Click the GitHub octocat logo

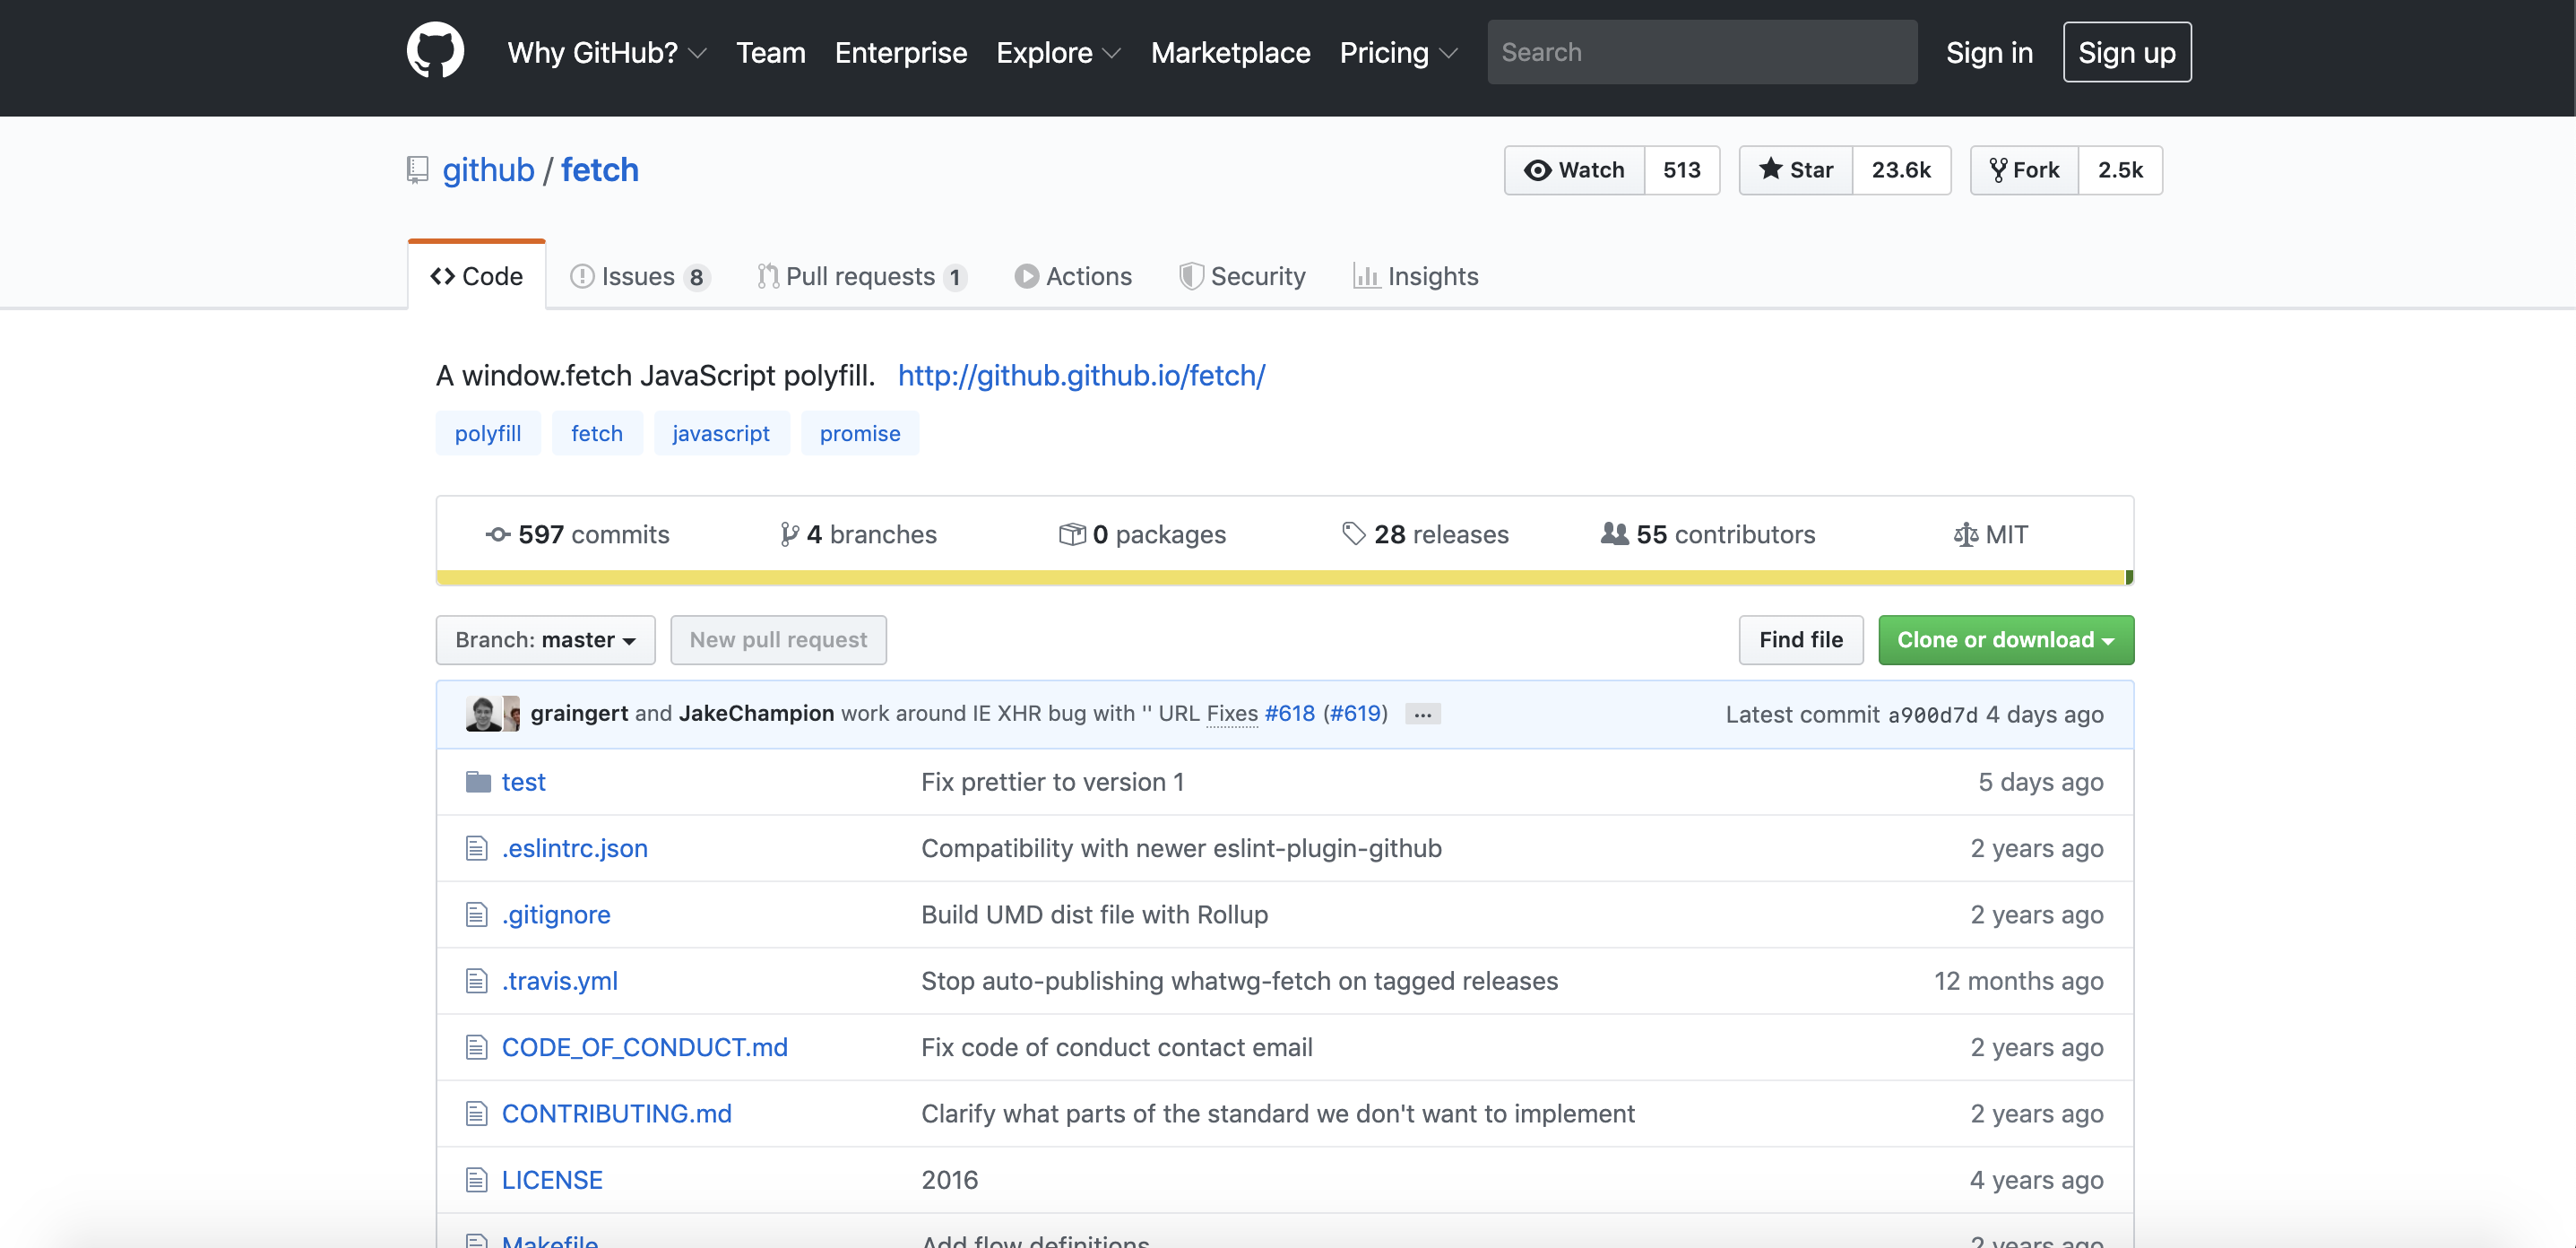[435, 51]
